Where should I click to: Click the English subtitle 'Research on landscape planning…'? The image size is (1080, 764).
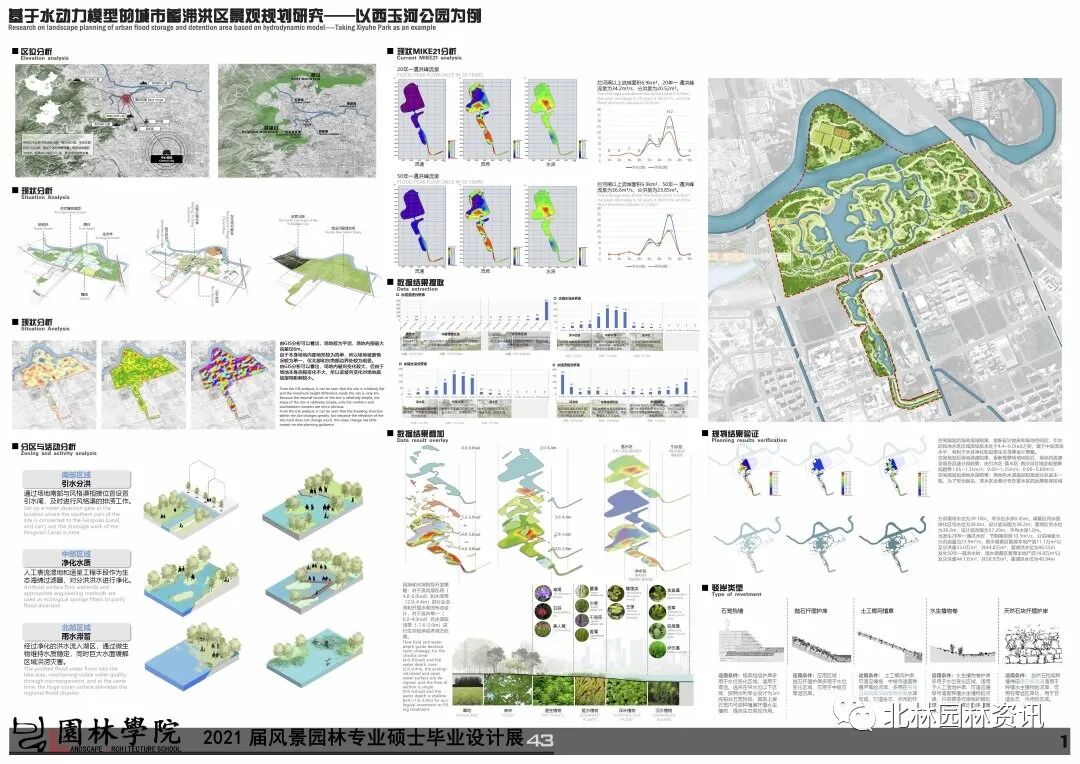coord(222,28)
